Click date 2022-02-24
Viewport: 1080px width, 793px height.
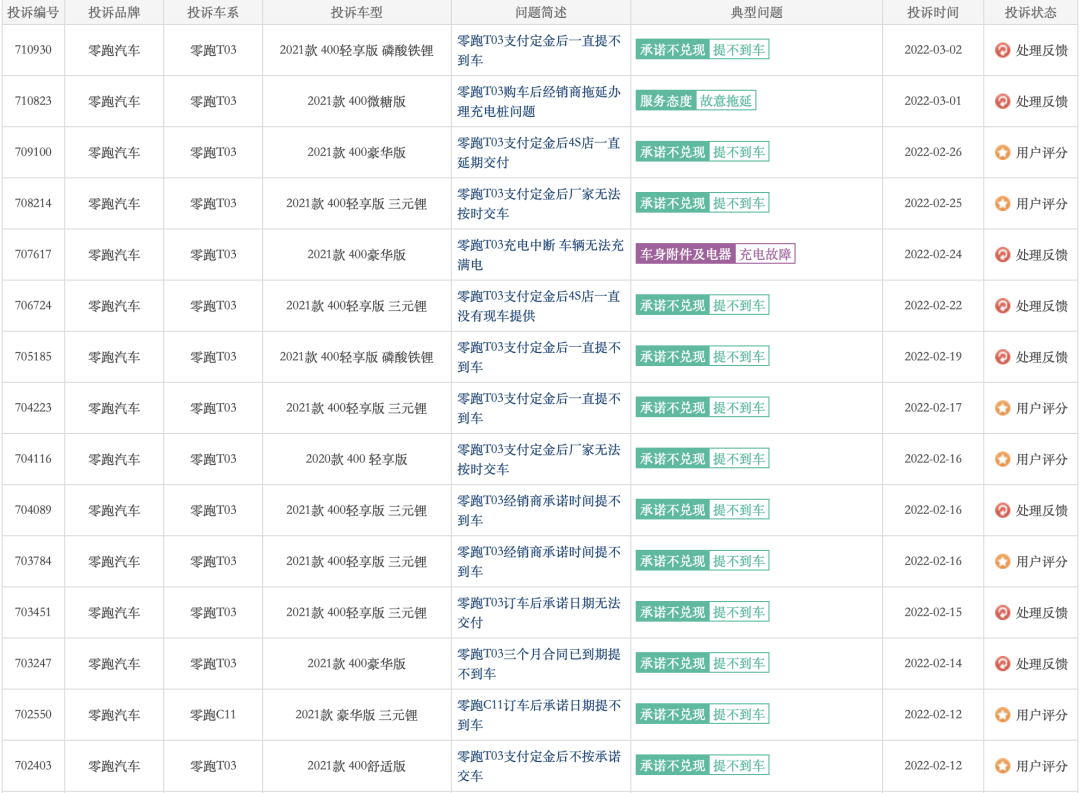[933, 255]
